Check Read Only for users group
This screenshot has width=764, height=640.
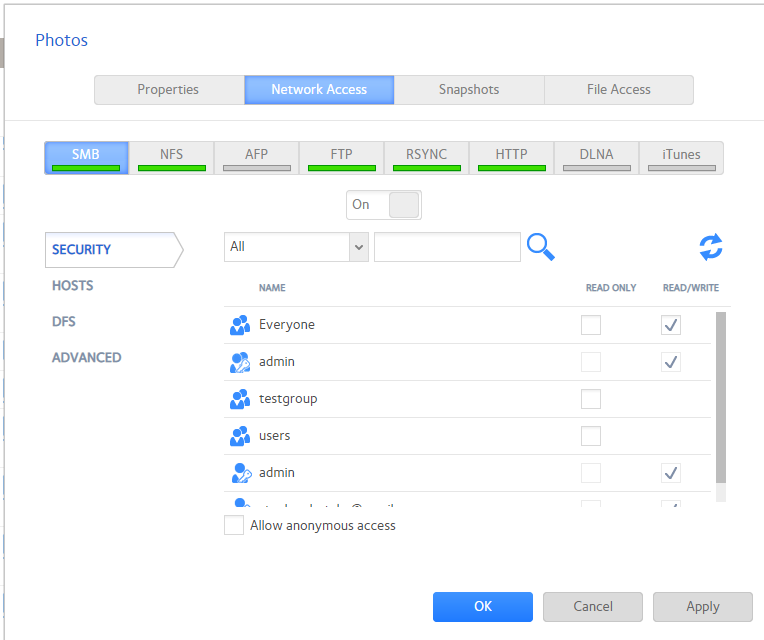pyautogui.click(x=591, y=436)
